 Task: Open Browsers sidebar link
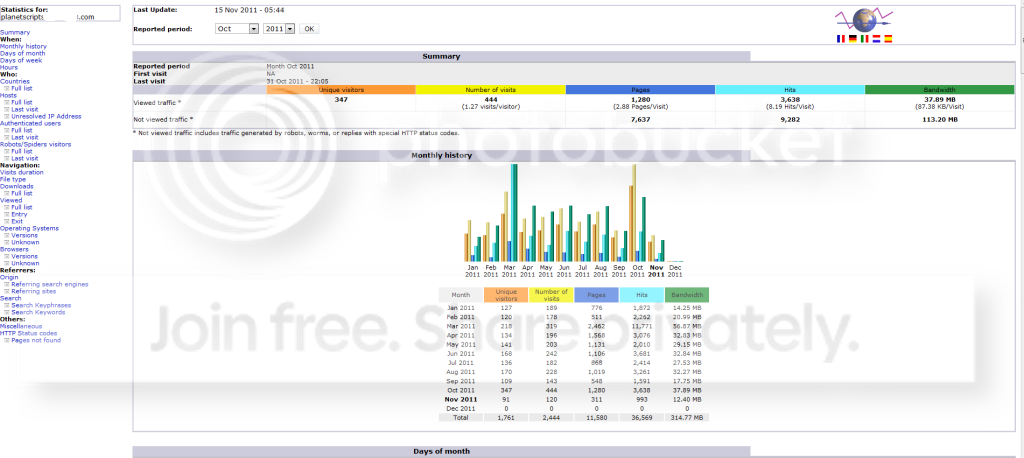[14, 249]
